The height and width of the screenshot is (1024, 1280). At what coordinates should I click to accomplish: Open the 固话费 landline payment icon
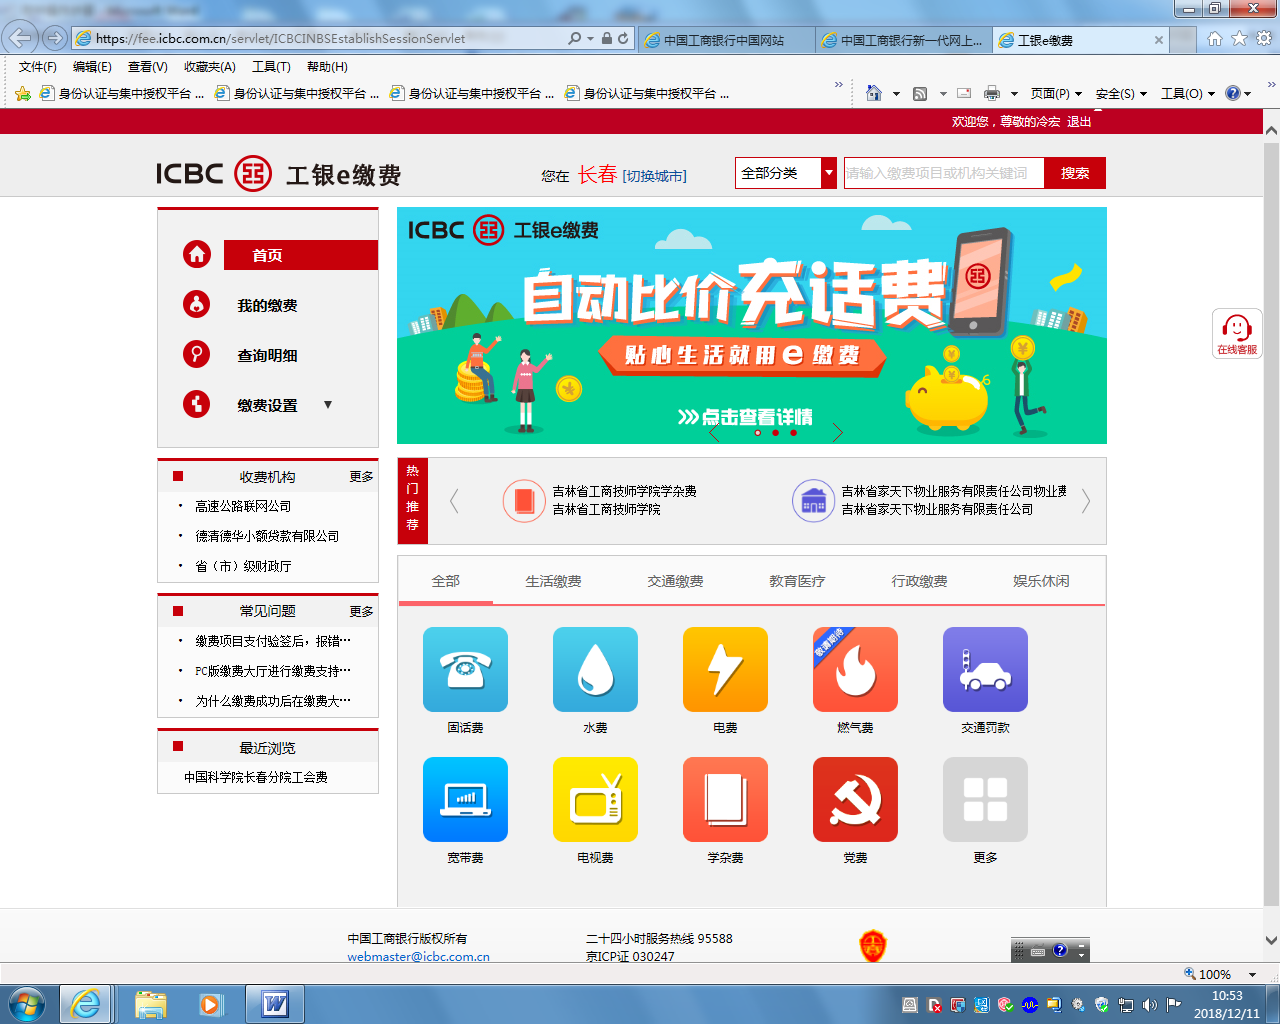point(465,669)
